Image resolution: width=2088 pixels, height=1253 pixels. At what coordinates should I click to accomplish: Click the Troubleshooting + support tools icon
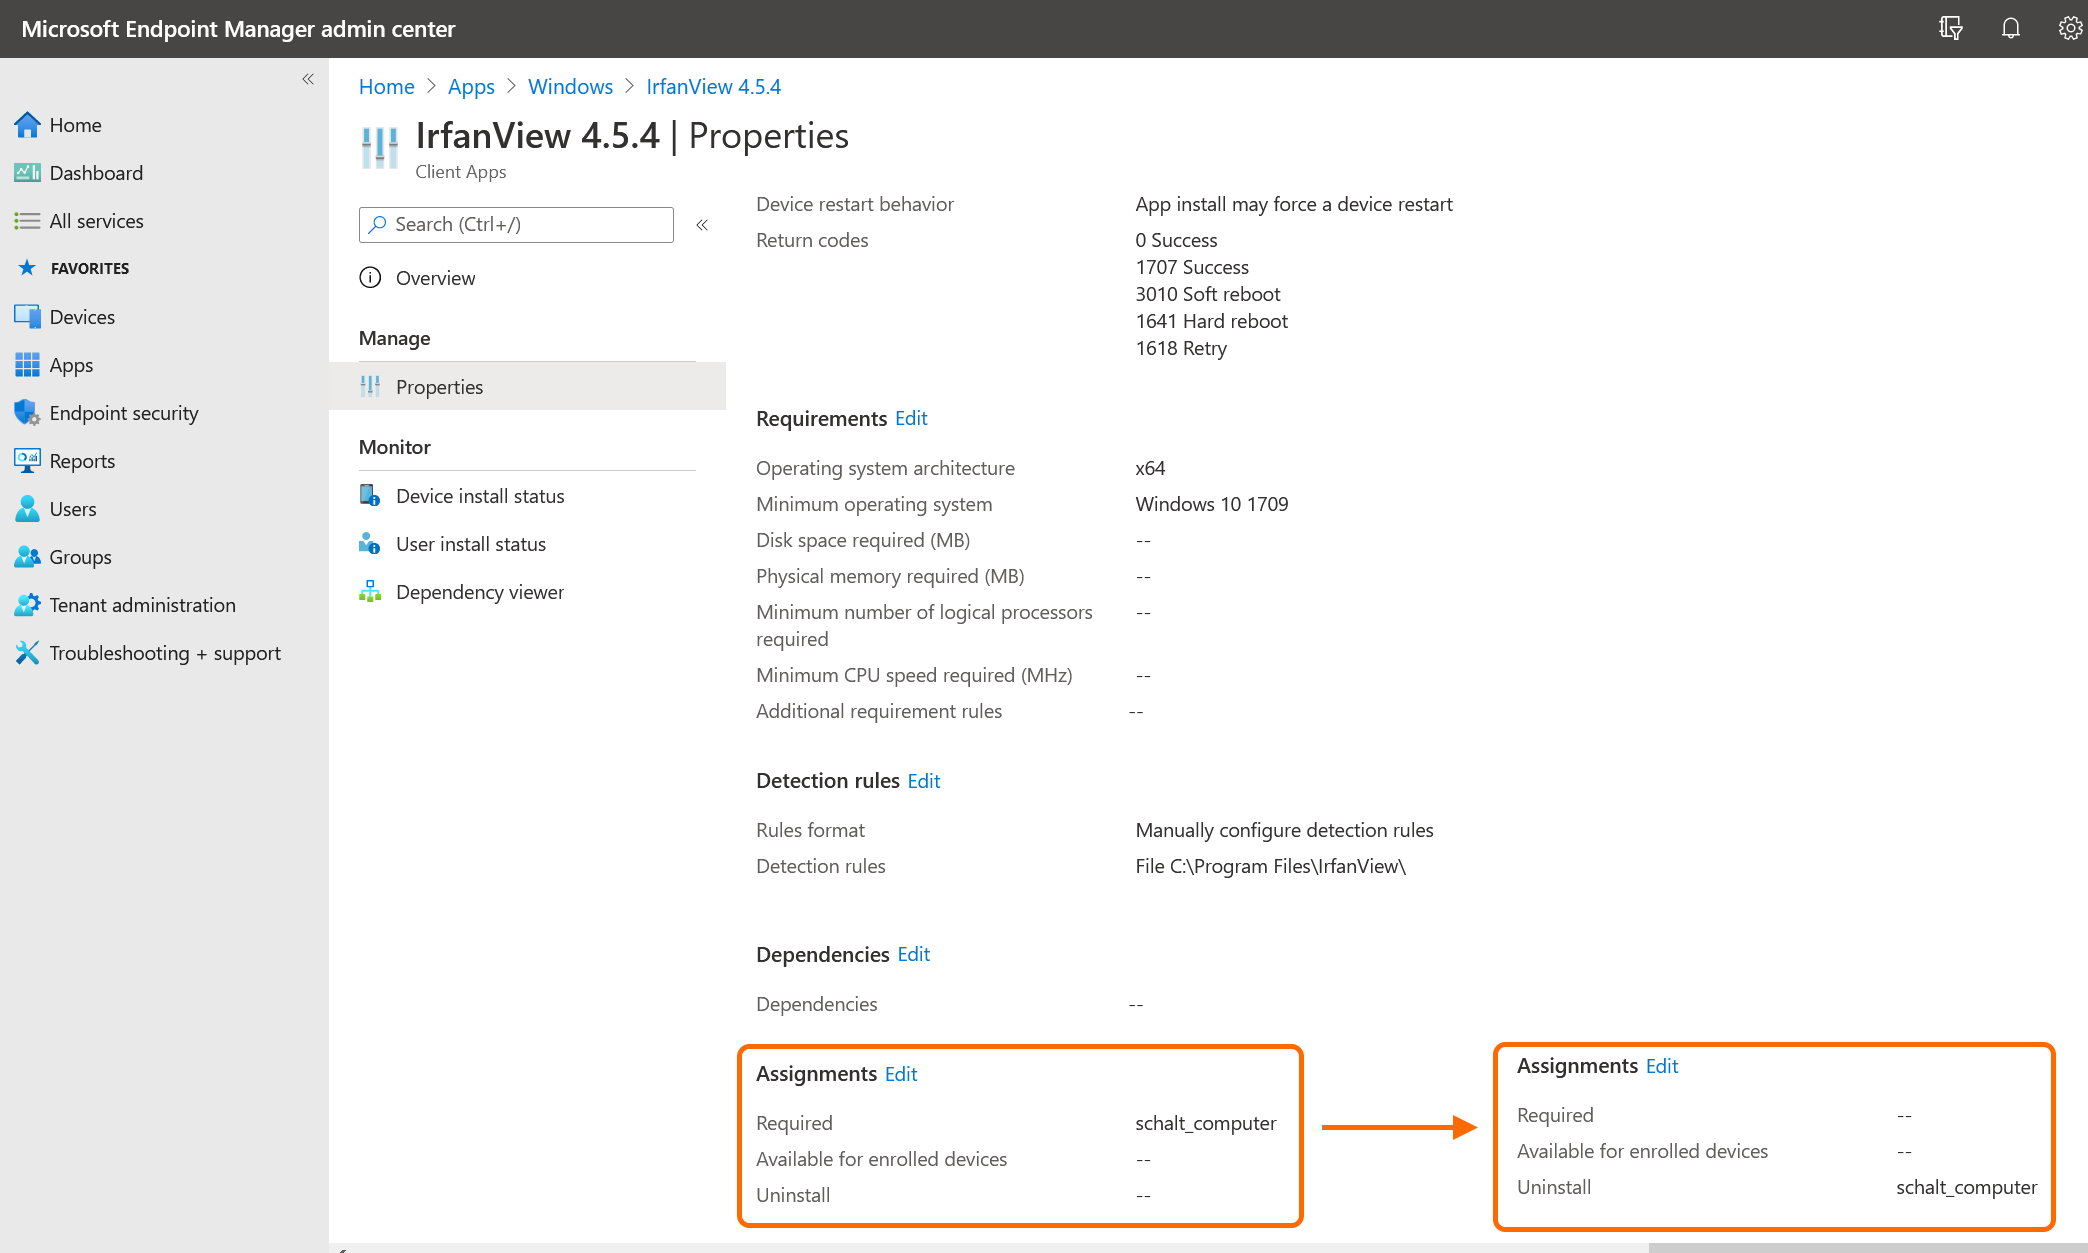27,653
